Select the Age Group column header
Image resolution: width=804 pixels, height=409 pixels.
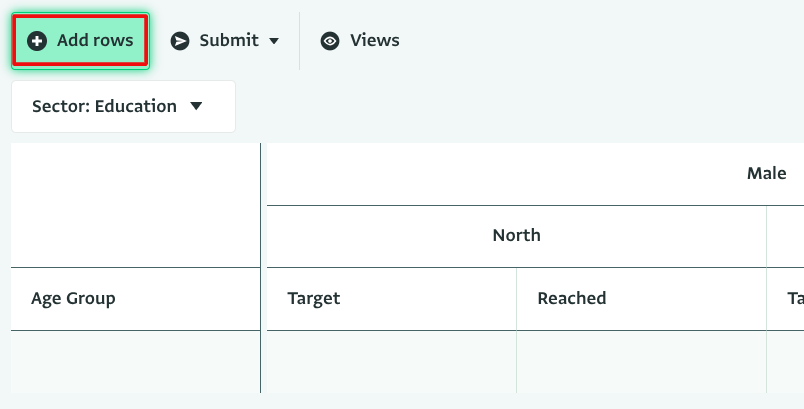73,298
